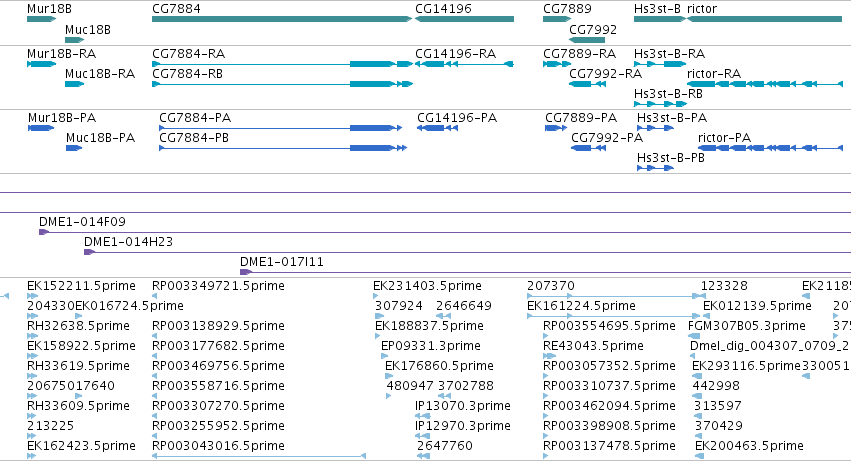Select EST RH32638.5prime
Viewport: 851px width, 461px height.
pyautogui.click(x=78, y=326)
